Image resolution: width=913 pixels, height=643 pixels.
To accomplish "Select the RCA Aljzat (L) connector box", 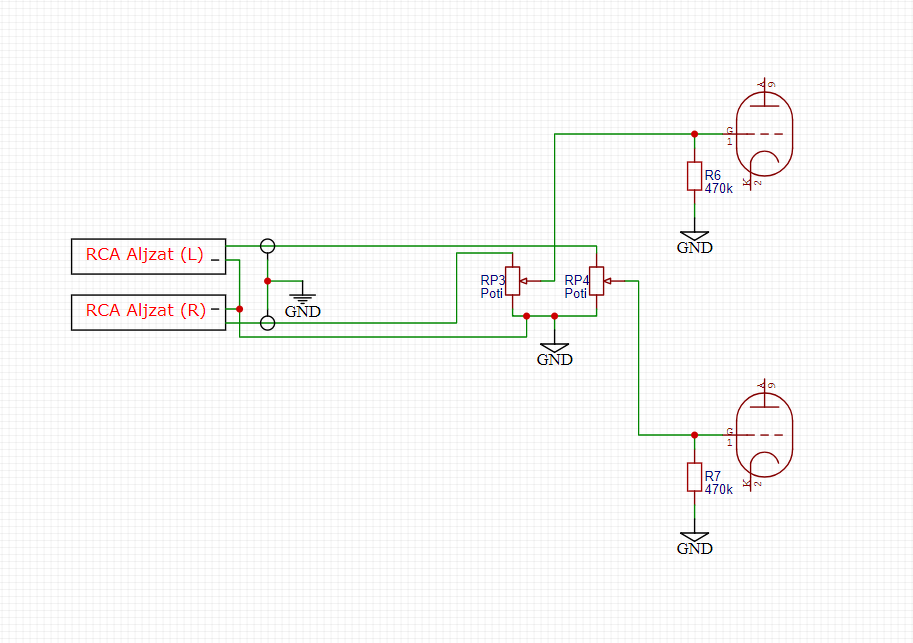I will 148,256.
